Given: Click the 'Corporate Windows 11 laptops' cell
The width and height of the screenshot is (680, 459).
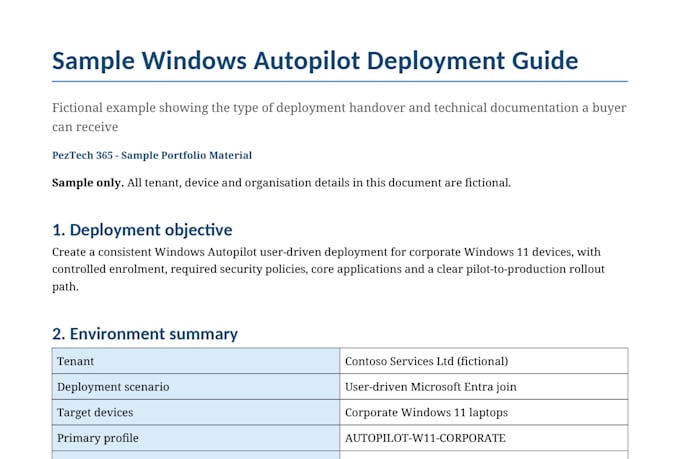Looking at the screenshot, I should [x=484, y=412].
